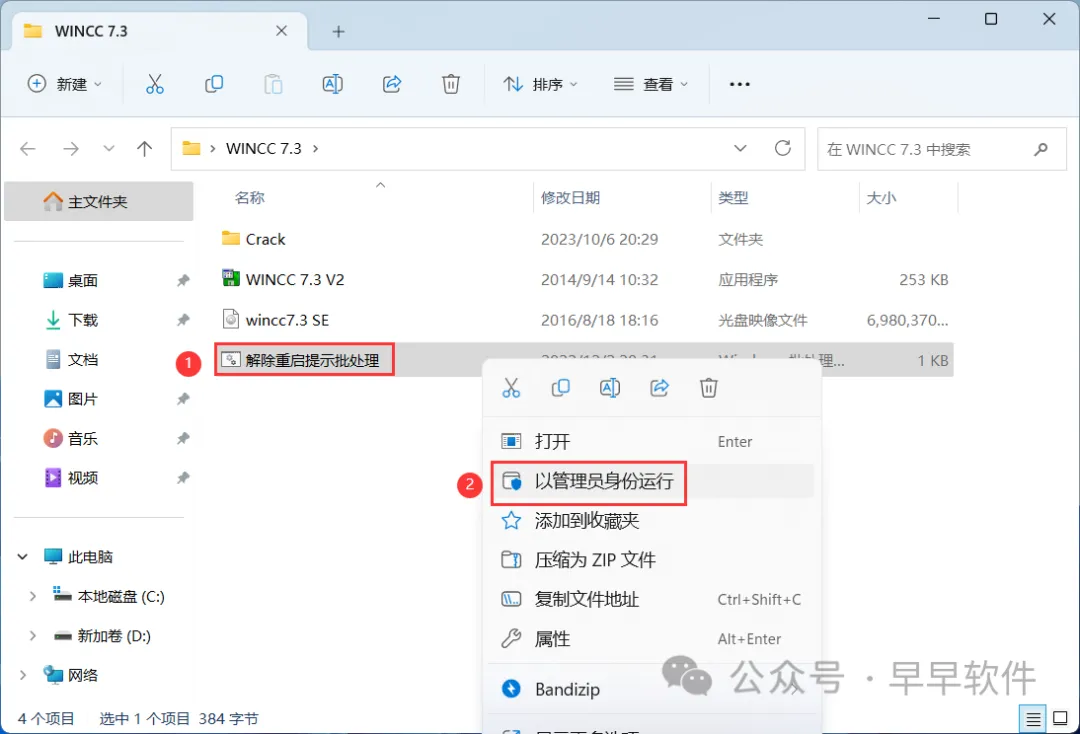Expand the address bar history dropdown

[740, 148]
